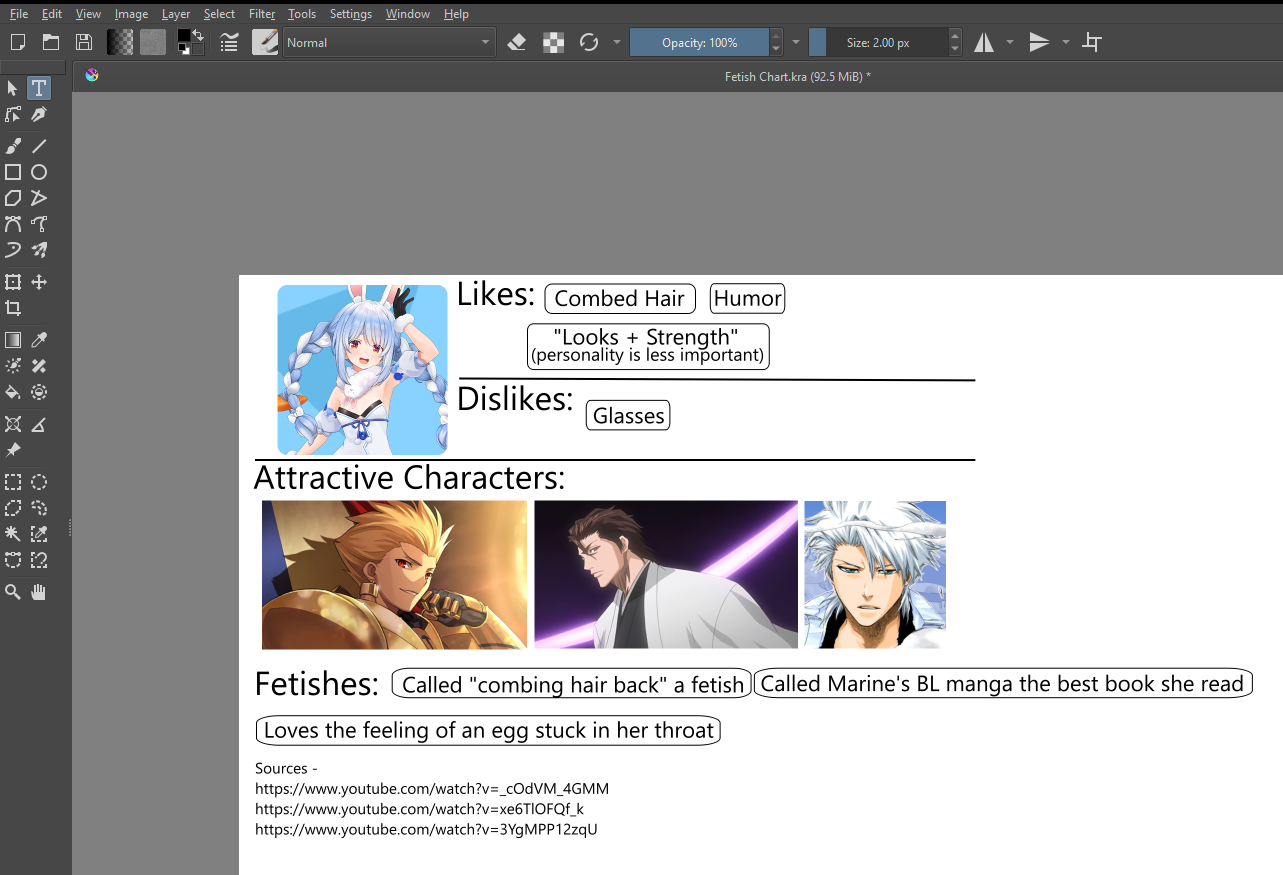This screenshot has height=875, width=1283.
Task: Pick the Polygon tool
Action: [x=13, y=198]
